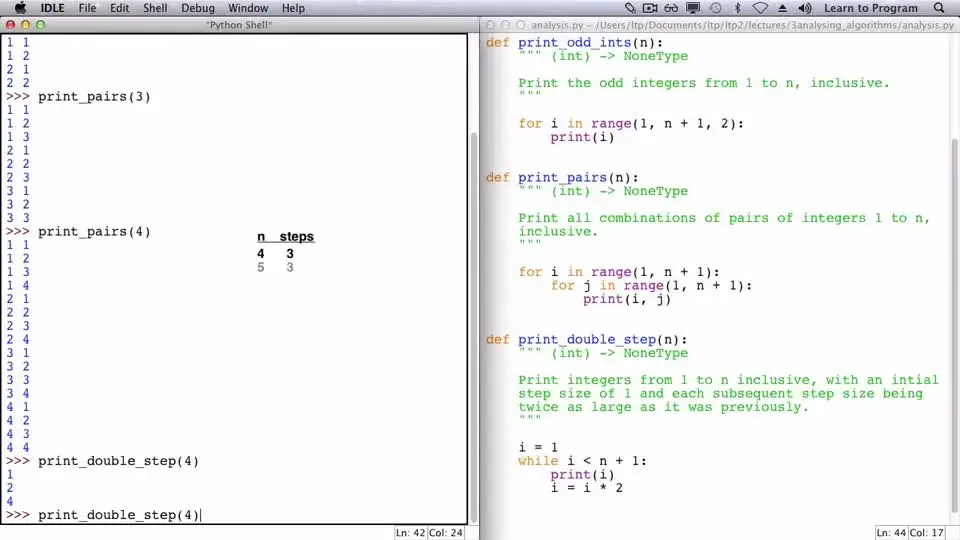960x540 pixels.
Task: Click the Learn to Program user menu
Action: click(871, 8)
